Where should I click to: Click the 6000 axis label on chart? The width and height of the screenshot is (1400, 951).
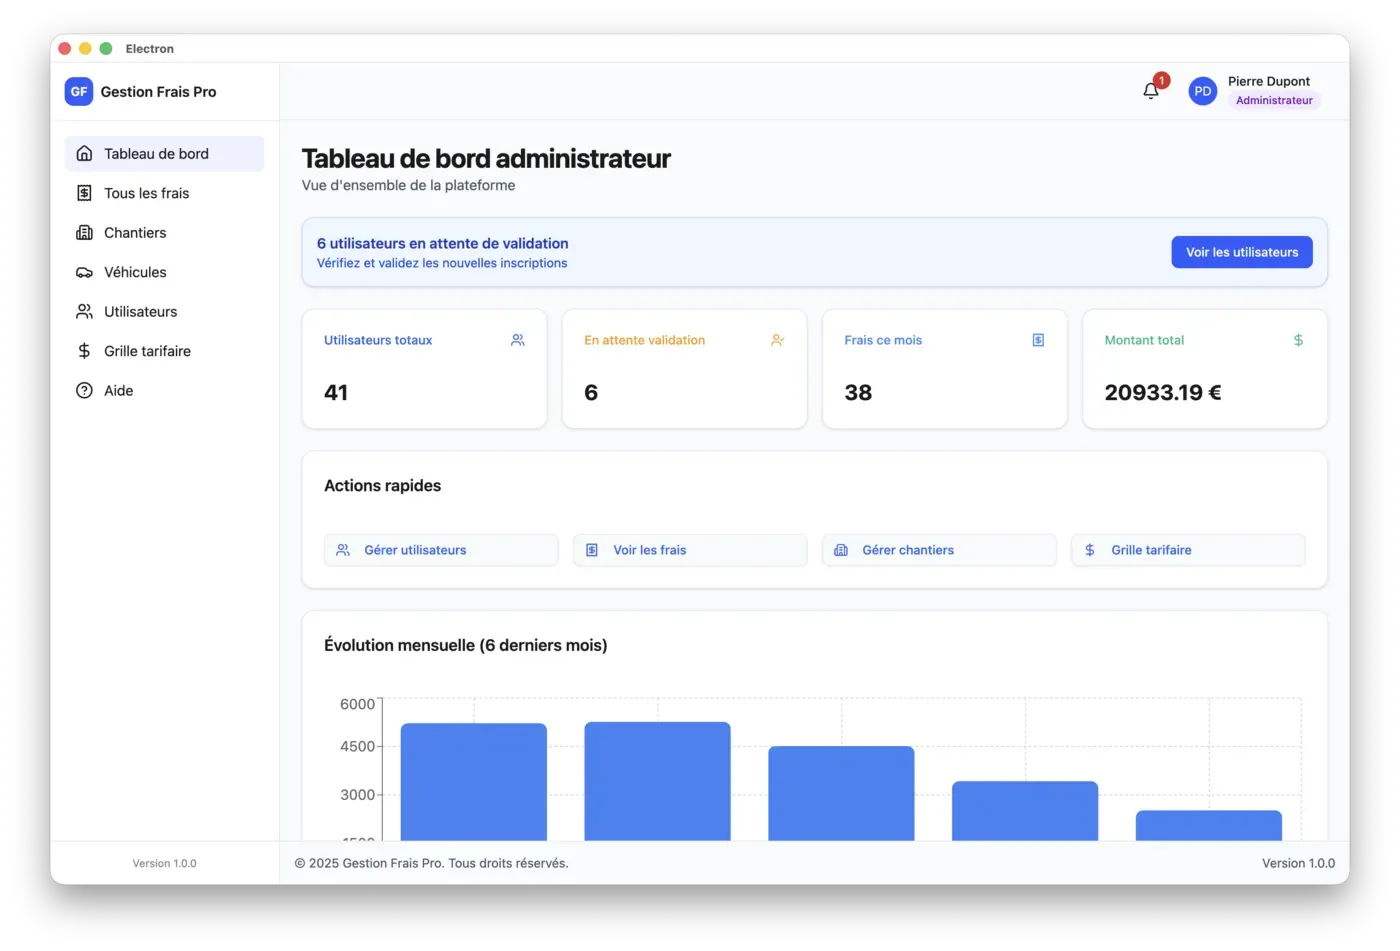357,704
